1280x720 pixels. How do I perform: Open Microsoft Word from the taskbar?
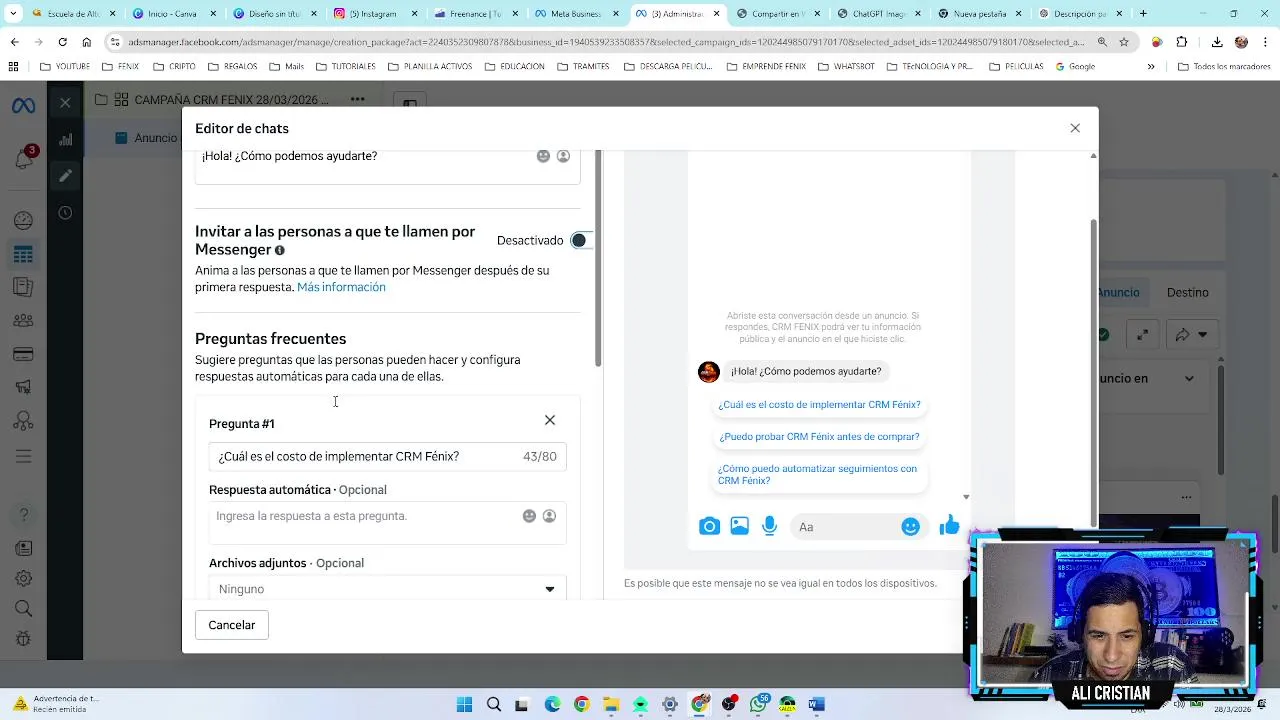816,704
